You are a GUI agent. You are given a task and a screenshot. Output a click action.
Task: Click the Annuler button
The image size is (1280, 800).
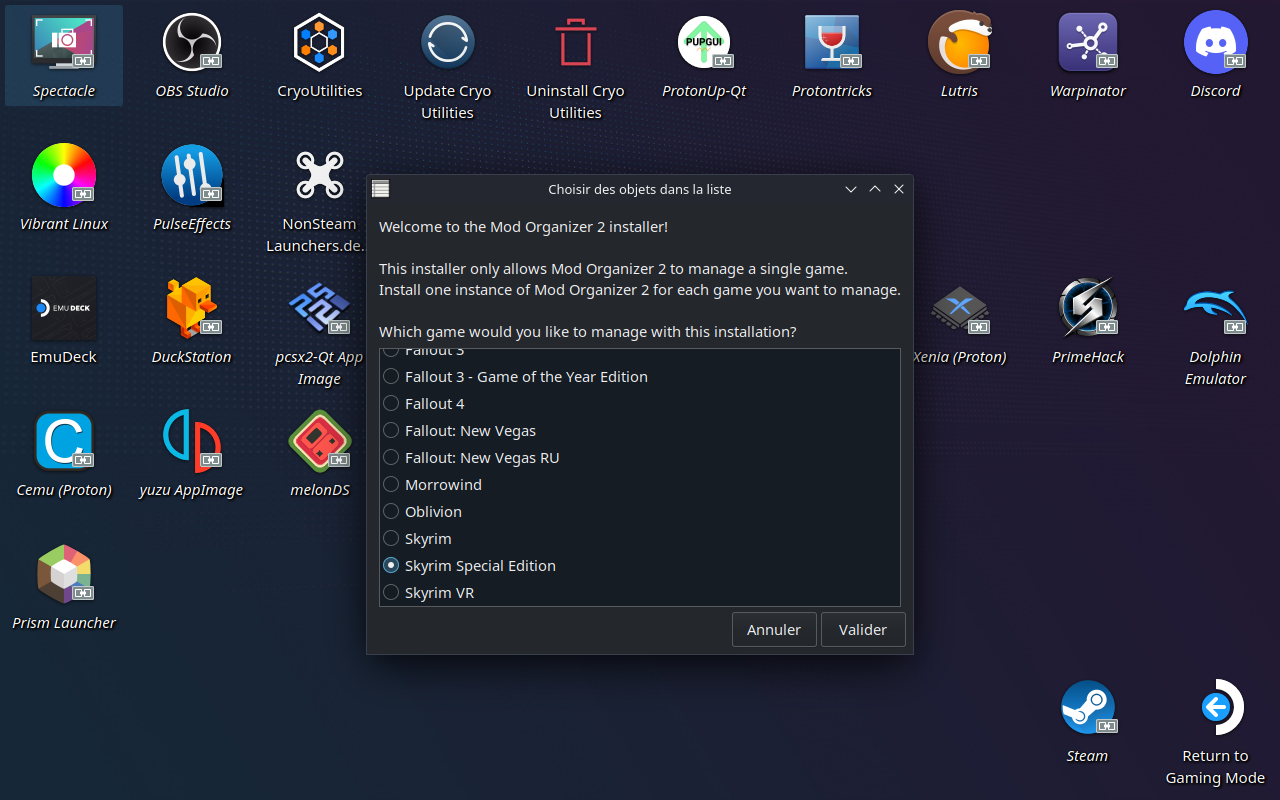[x=774, y=630]
